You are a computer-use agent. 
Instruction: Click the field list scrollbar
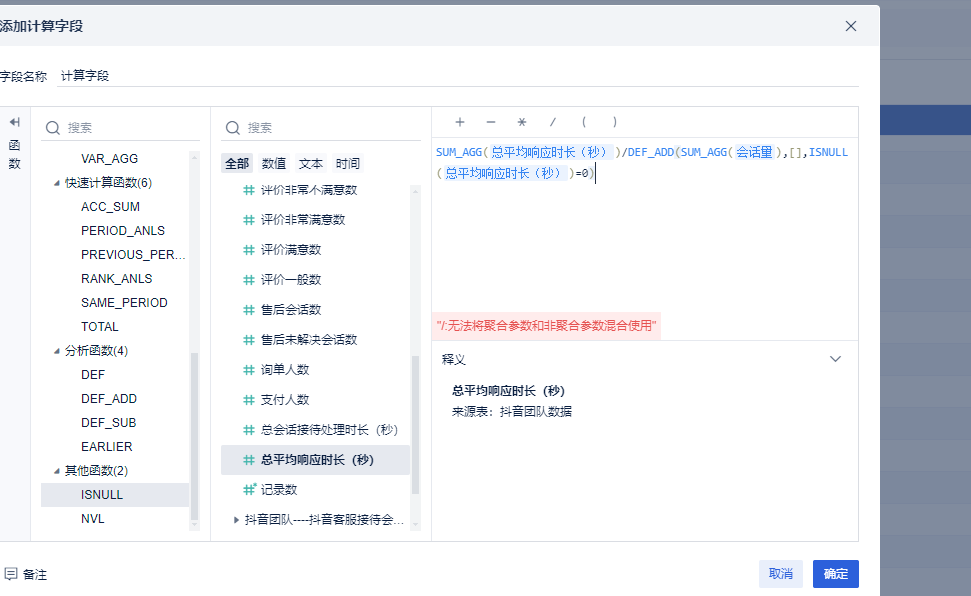click(416, 425)
